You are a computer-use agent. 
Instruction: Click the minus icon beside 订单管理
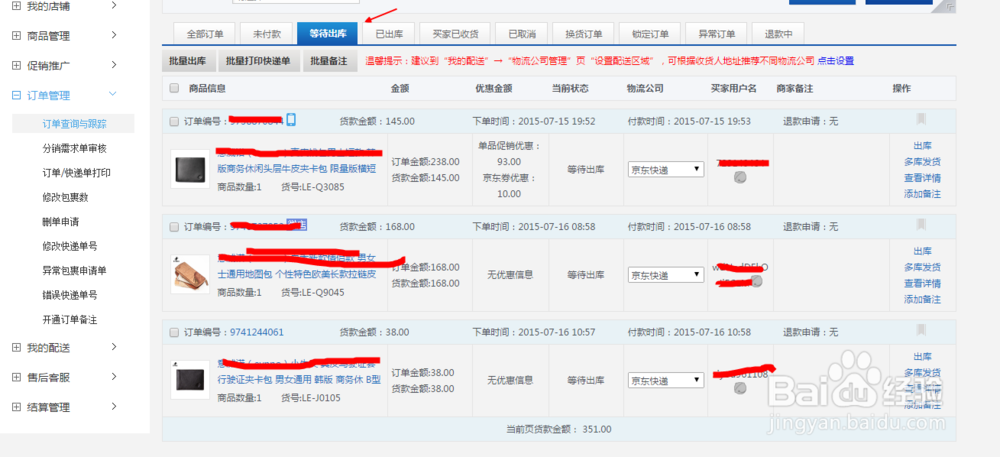pyautogui.click(x=16, y=96)
